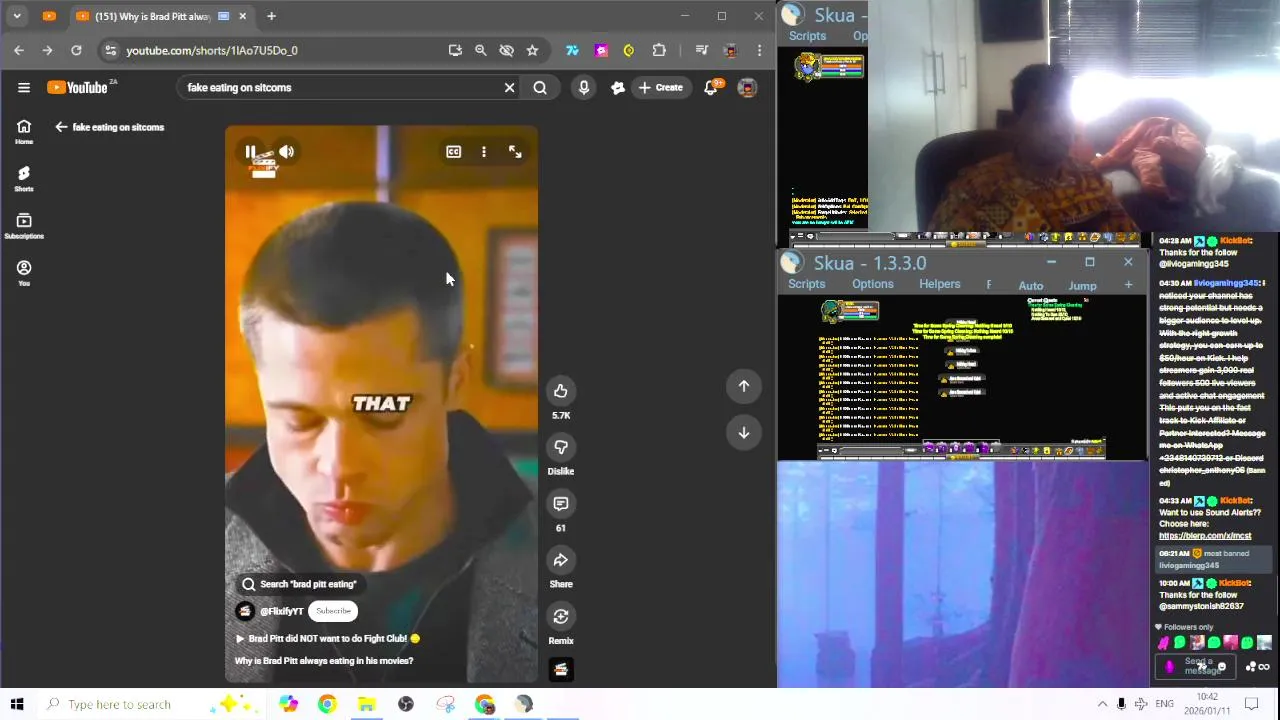1280x720 pixels.
Task: Open Jump menu in Skua window
Action: click(1082, 286)
